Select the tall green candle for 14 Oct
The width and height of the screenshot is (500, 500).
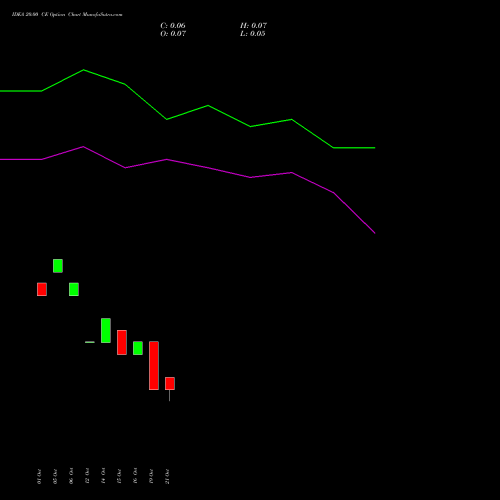[x=106, y=330]
